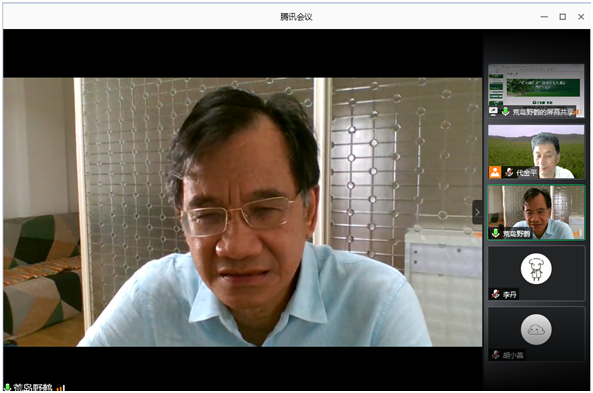593x393 pixels.
Task: Select 李丹's participant tile
Action: (536, 273)
